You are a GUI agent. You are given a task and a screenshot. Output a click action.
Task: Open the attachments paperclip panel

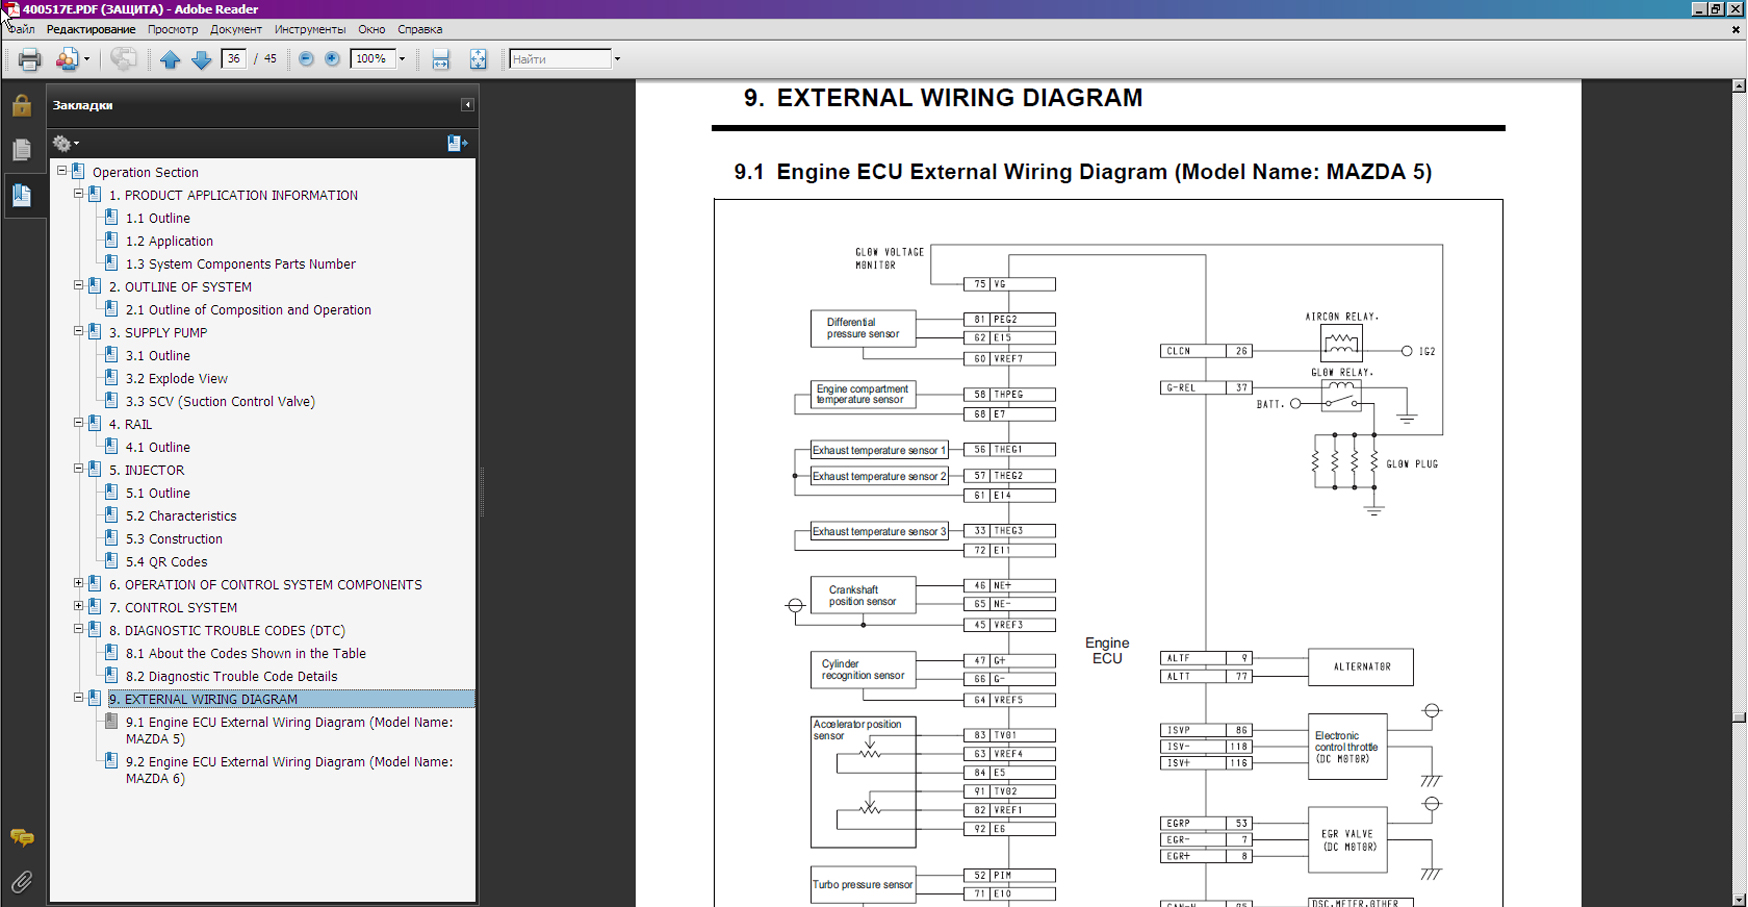click(x=21, y=882)
